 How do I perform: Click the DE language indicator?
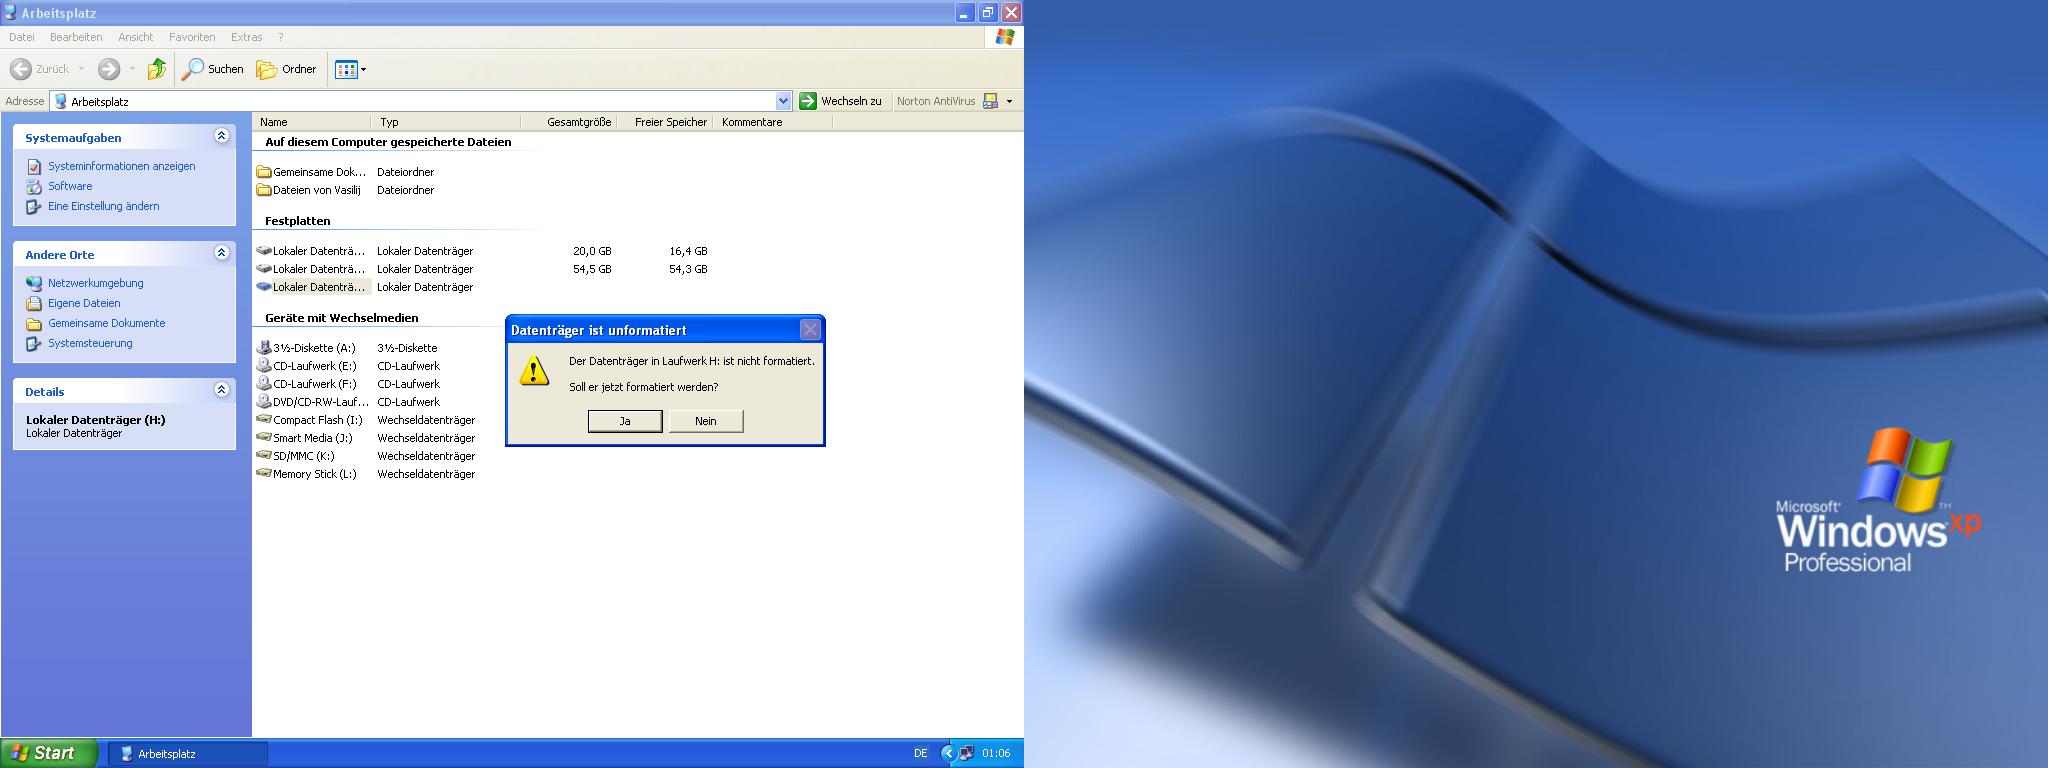(920, 754)
